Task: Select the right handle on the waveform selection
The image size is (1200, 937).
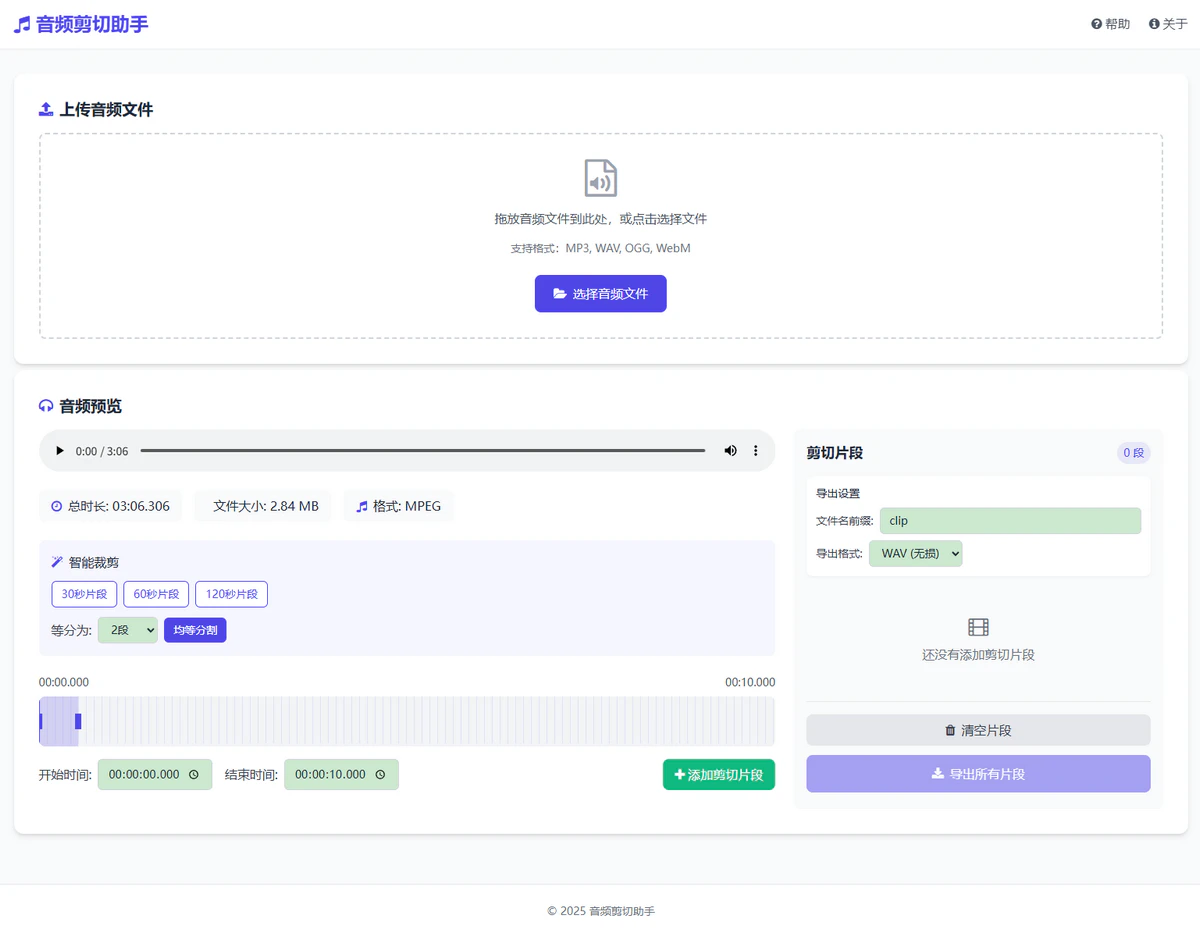Action: click(78, 721)
